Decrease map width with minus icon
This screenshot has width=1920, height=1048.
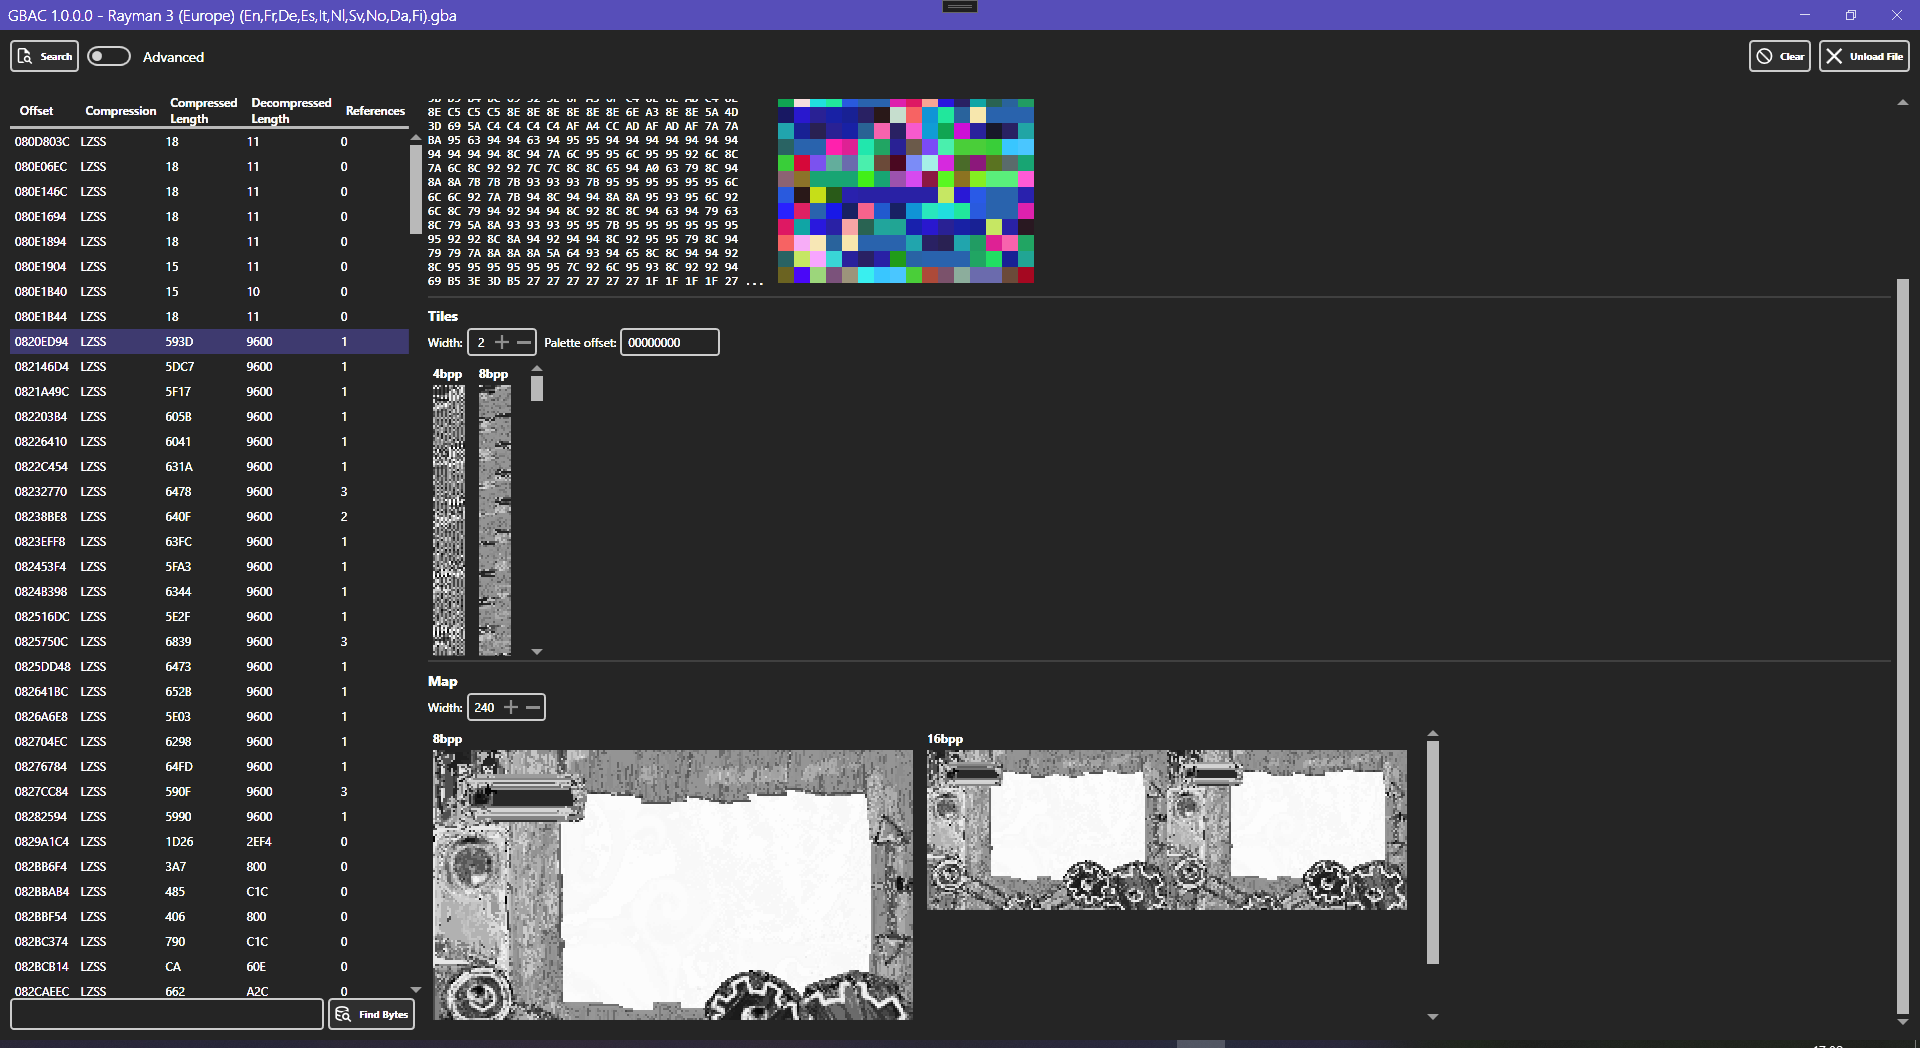pyautogui.click(x=533, y=707)
